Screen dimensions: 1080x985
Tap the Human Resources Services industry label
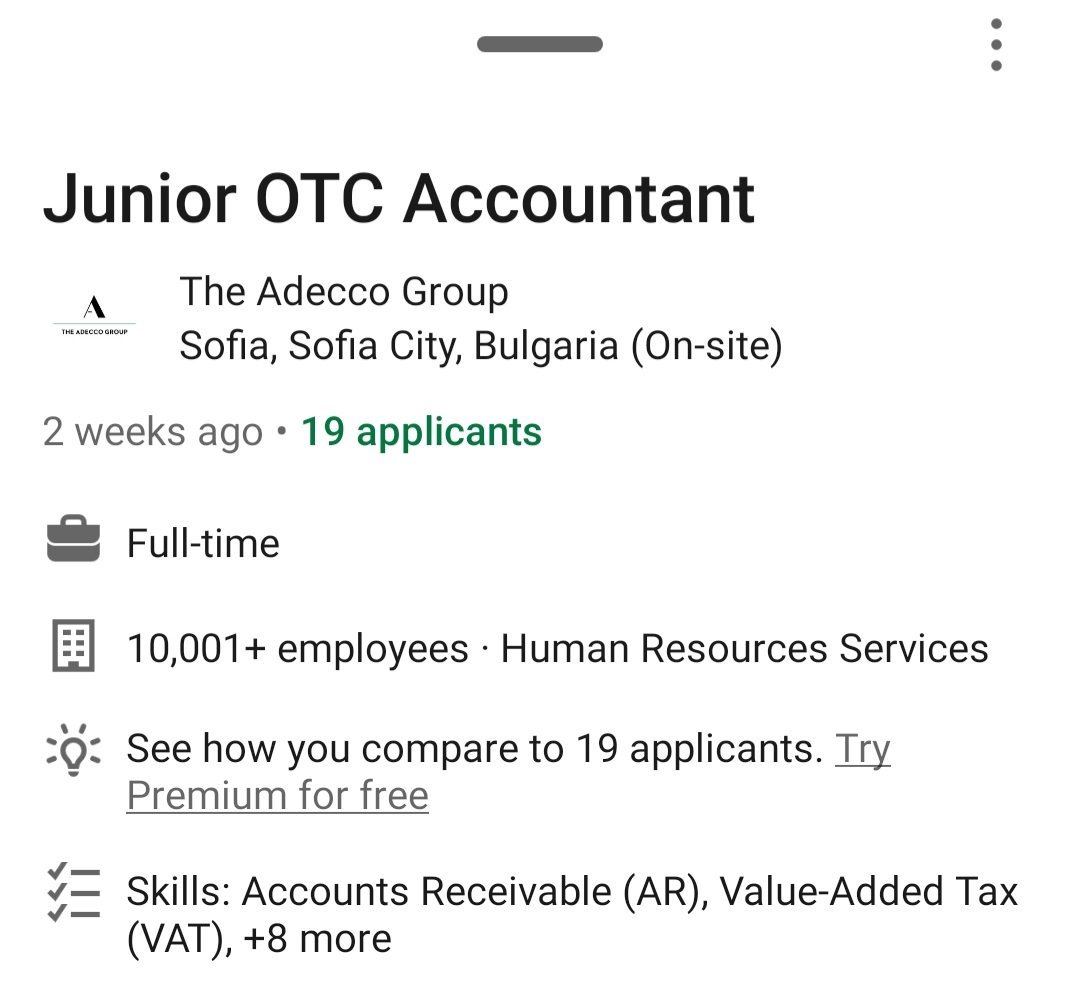tap(744, 649)
